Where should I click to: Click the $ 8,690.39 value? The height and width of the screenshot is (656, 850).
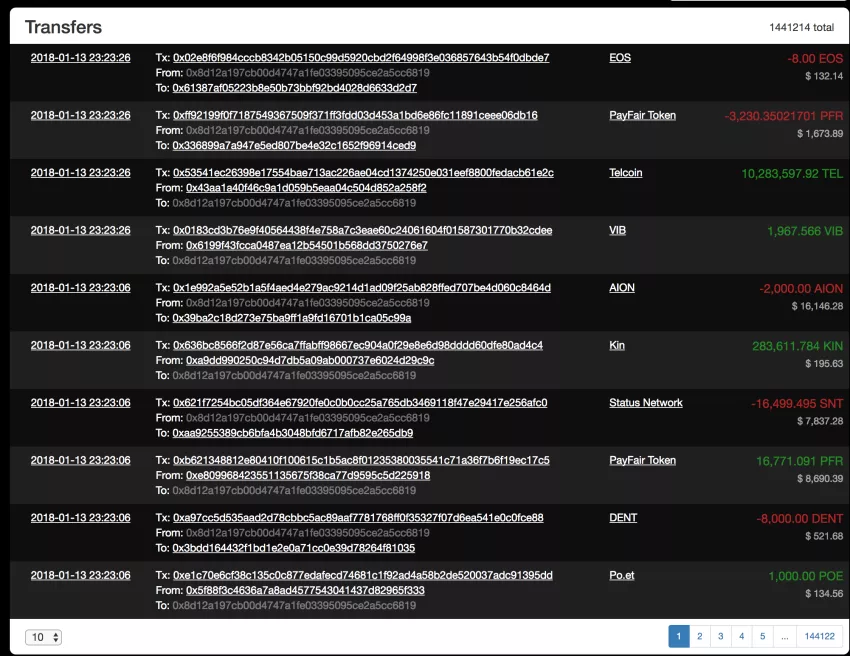(x=820, y=478)
